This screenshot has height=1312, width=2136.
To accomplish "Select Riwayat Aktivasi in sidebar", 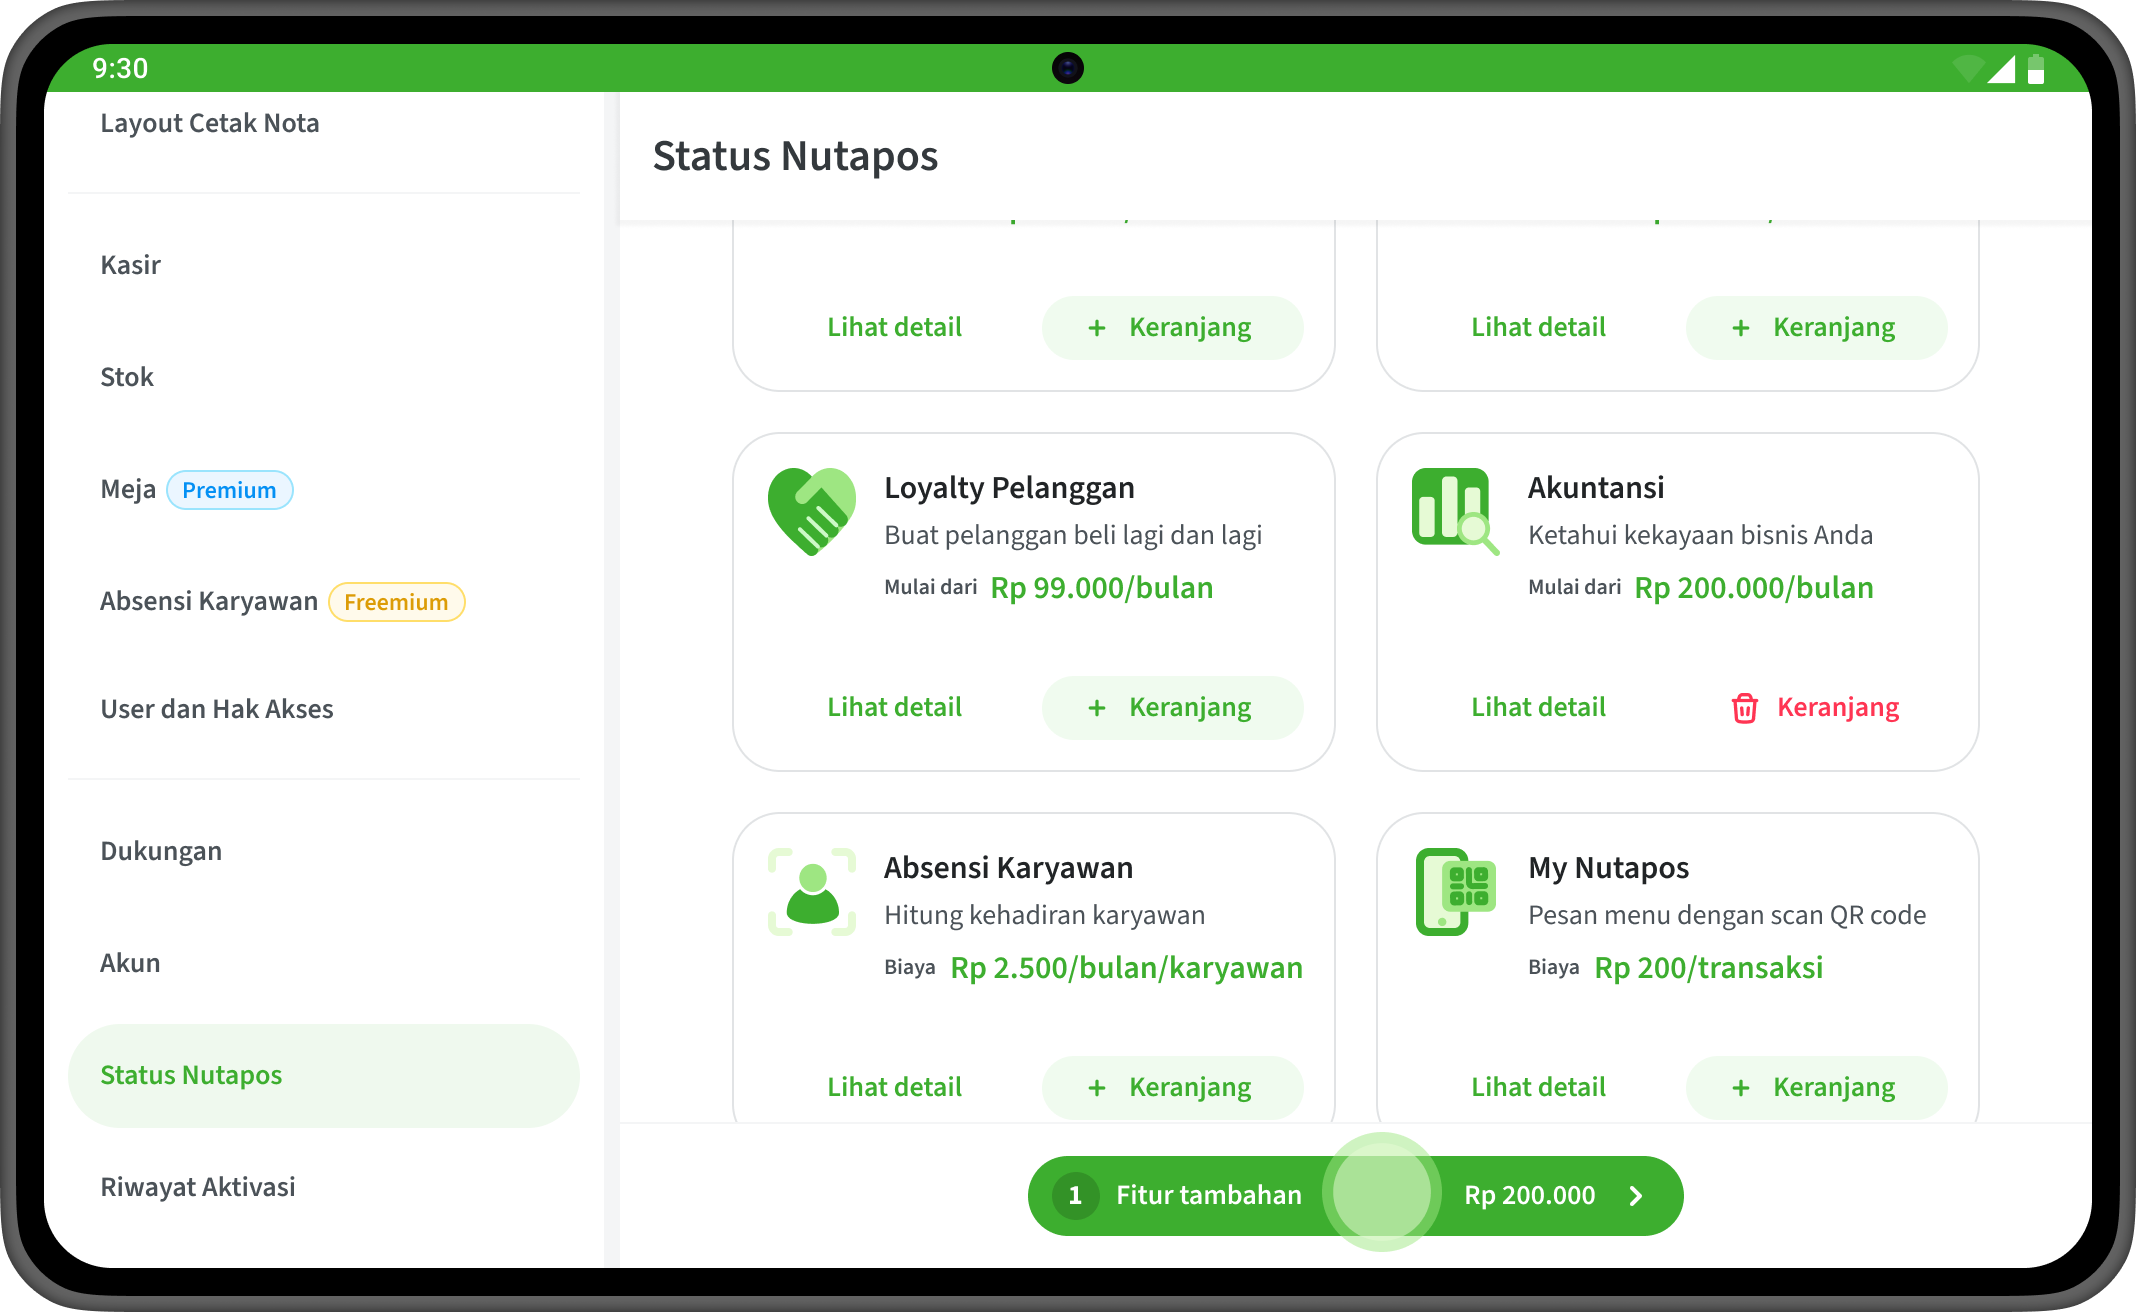I will 198,1187.
